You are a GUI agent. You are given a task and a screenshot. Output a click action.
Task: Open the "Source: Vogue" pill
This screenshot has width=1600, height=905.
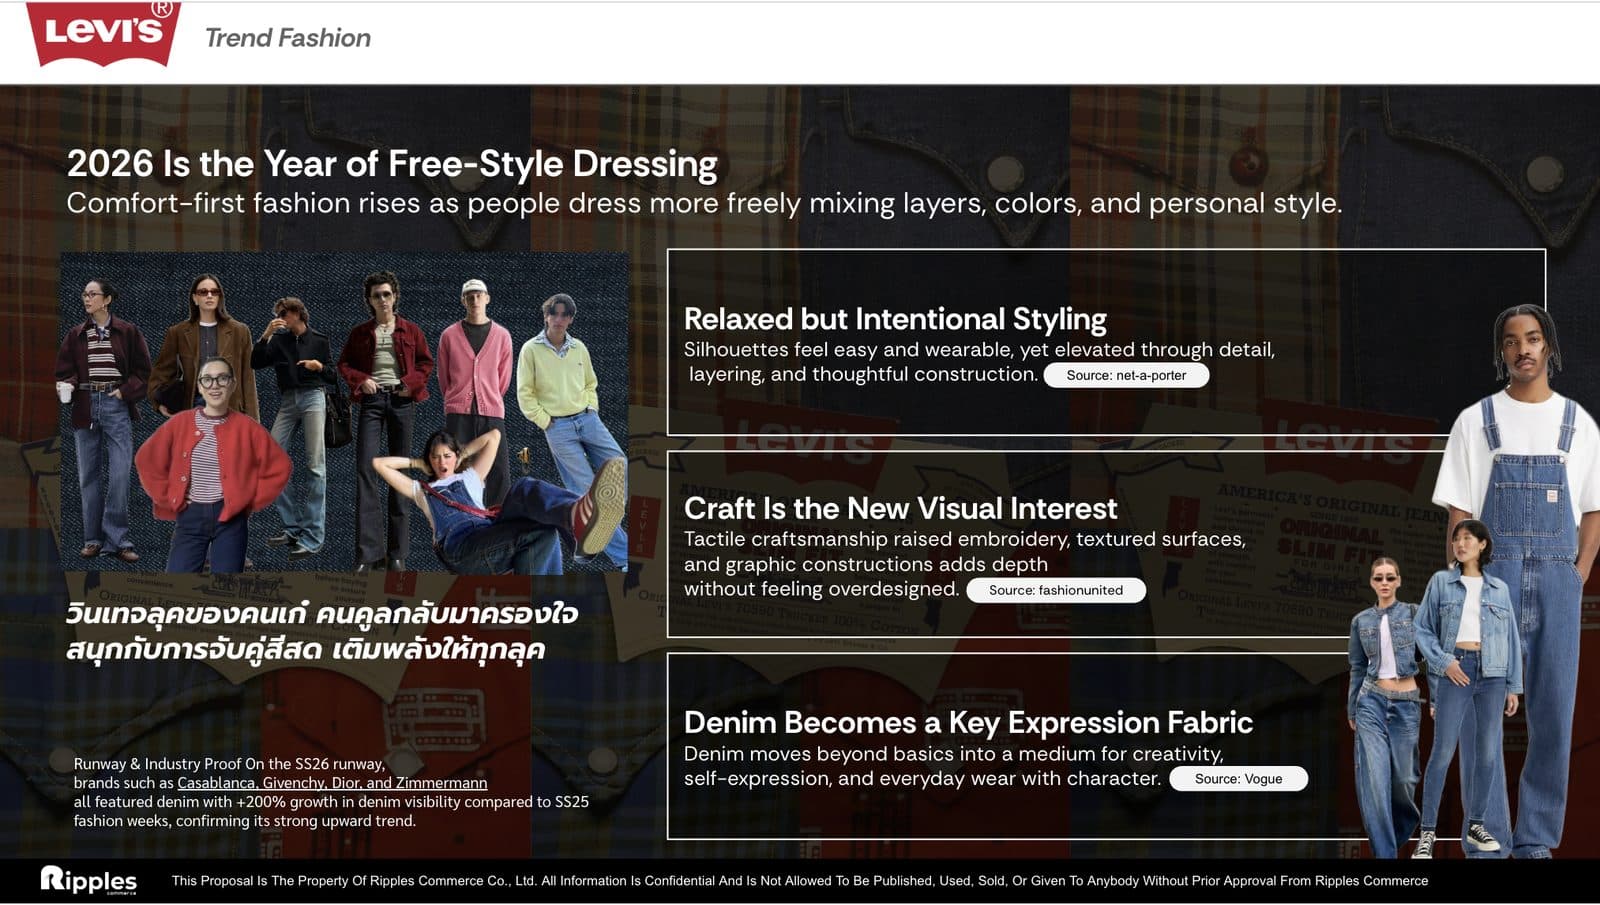click(x=1238, y=778)
